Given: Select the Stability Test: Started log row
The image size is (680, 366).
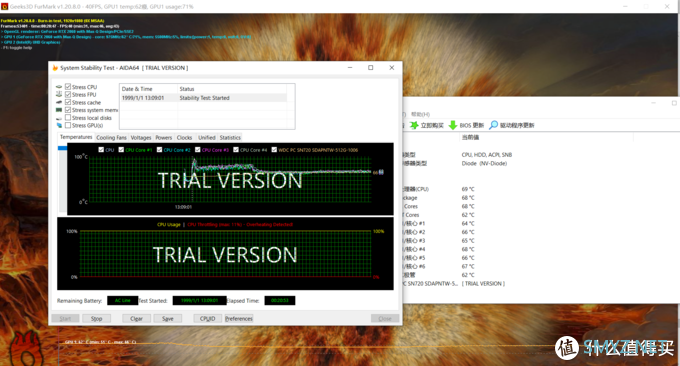Looking at the screenshot, I should (x=203, y=98).
